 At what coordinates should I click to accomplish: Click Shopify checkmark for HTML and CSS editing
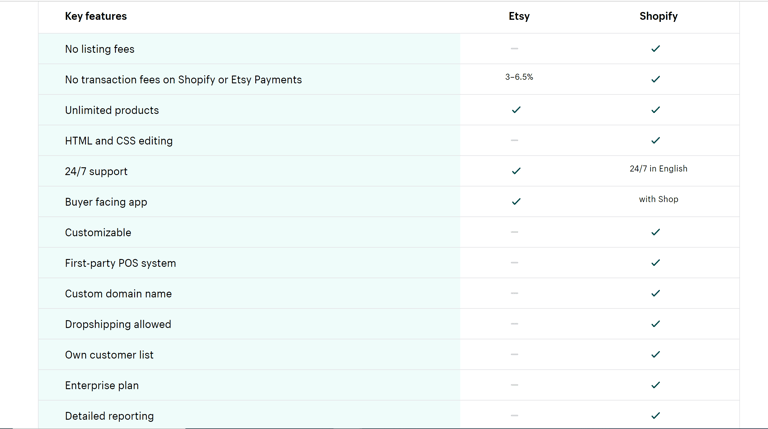(656, 140)
